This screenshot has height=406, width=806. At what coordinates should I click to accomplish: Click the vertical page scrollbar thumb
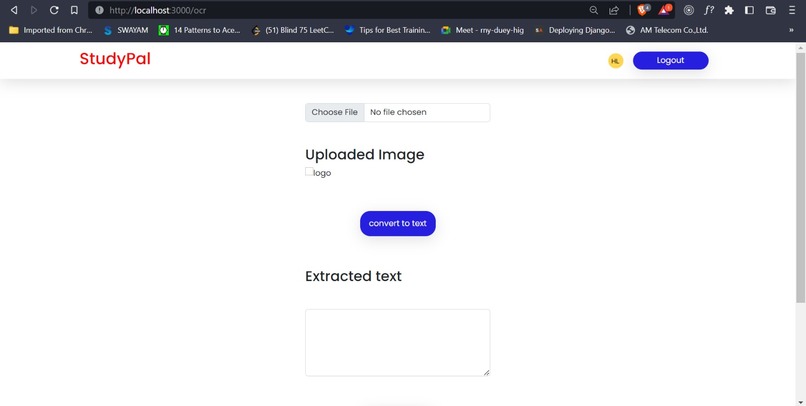[800, 176]
